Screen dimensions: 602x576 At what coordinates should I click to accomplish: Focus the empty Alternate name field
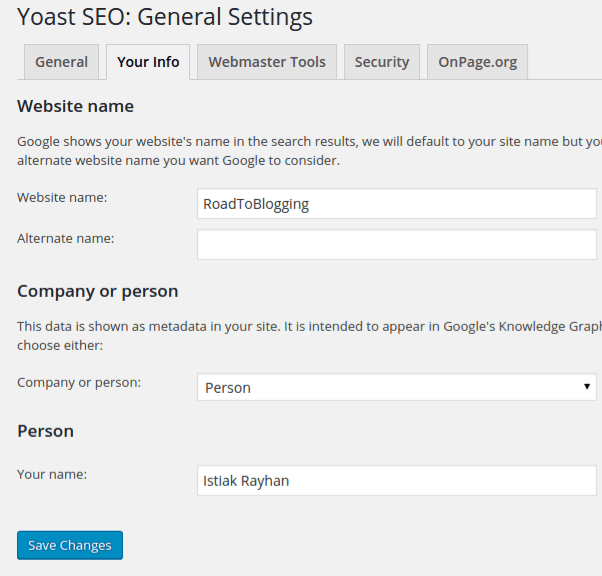(398, 244)
